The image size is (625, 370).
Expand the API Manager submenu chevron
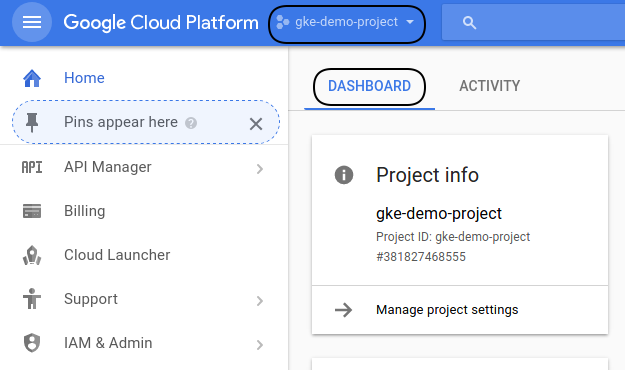click(260, 169)
